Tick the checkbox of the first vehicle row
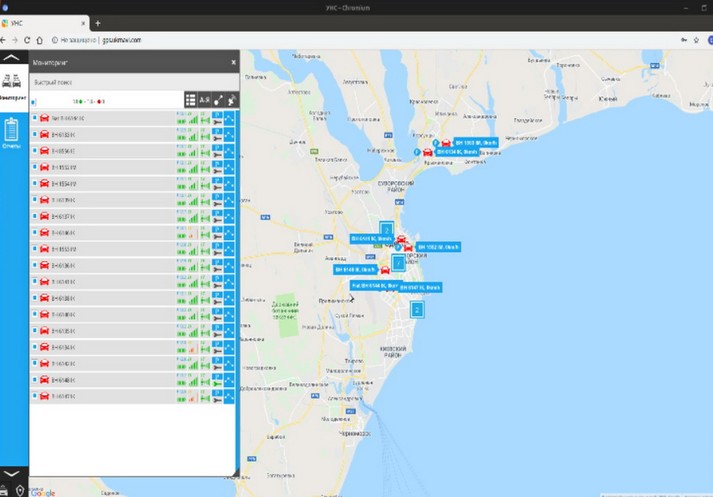 pos(34,118)
